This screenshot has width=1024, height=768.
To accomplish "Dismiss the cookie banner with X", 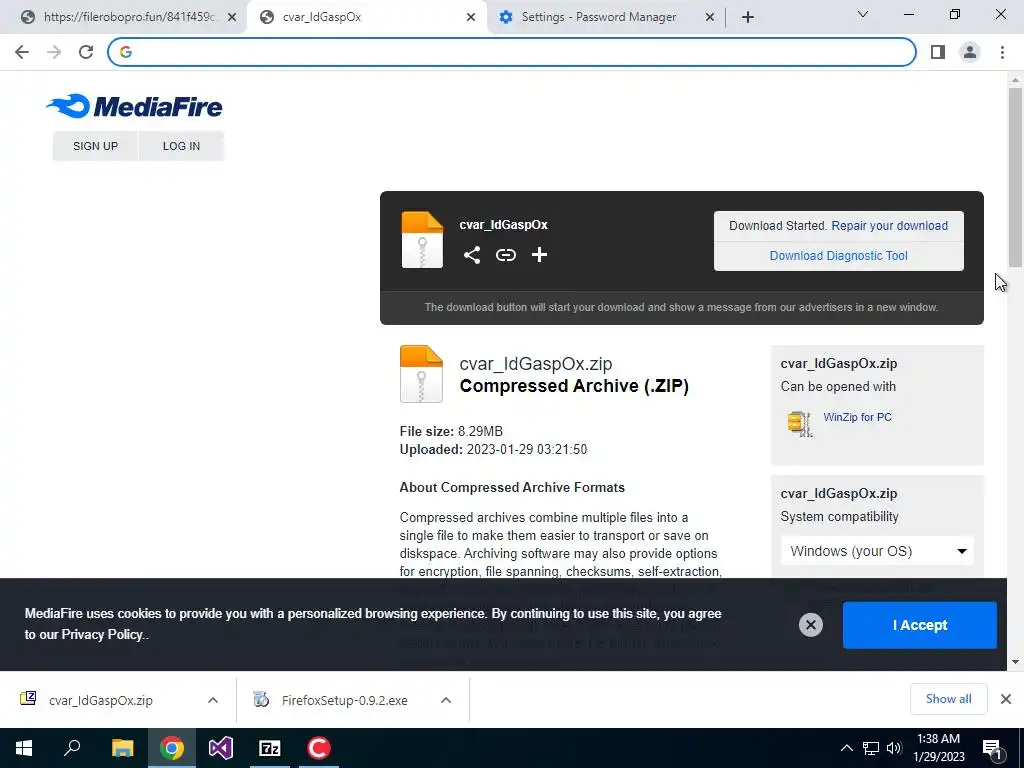I will (x=810, y=625).
